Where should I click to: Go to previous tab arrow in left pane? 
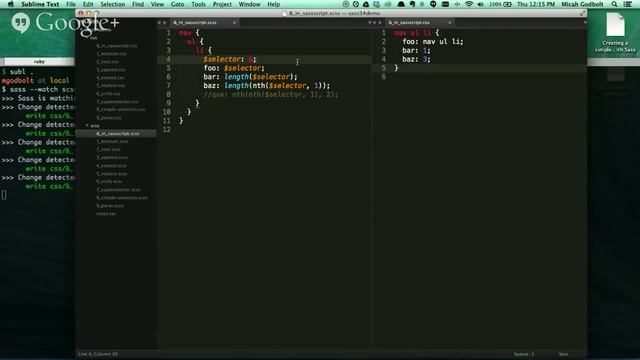(159, 23)
